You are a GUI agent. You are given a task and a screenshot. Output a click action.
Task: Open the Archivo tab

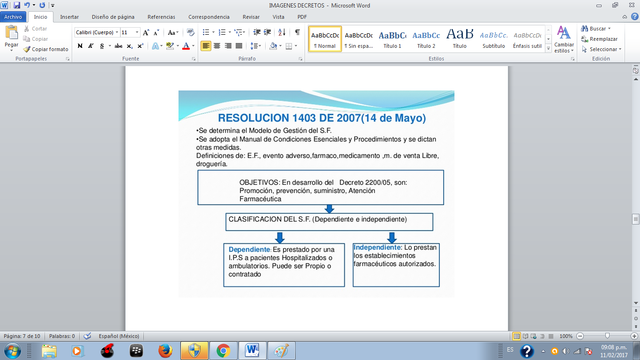click(x=13, y=17)
